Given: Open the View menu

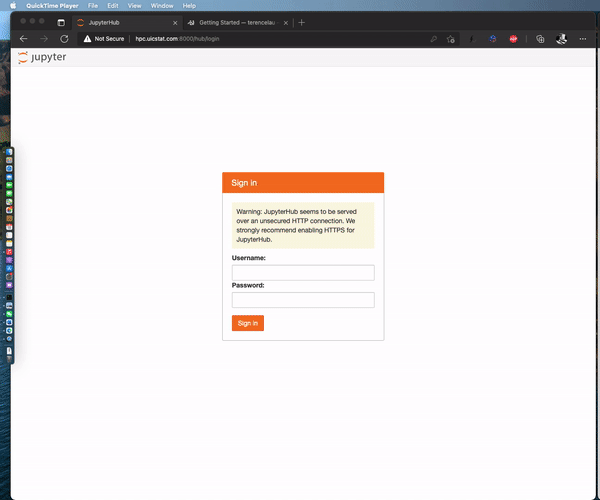Looking at the screenshot, I should click(x=134, y=6).
